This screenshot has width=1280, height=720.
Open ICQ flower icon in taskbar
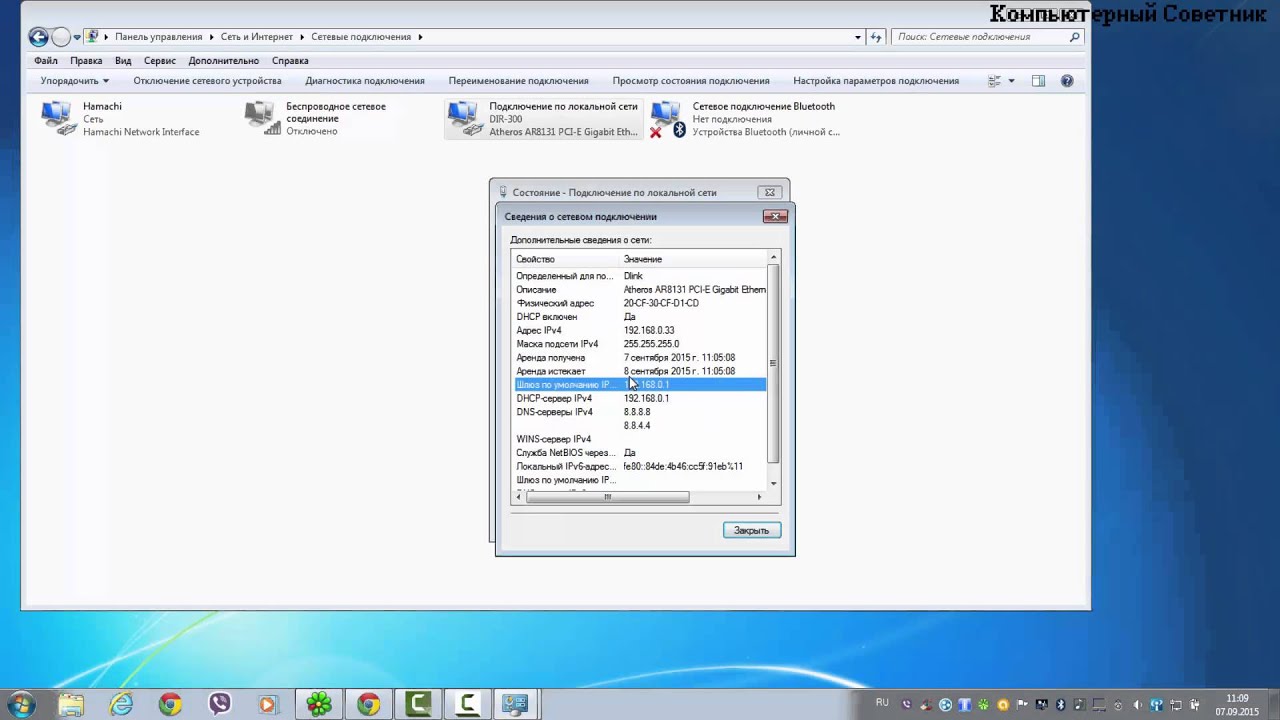click(319, 705)
